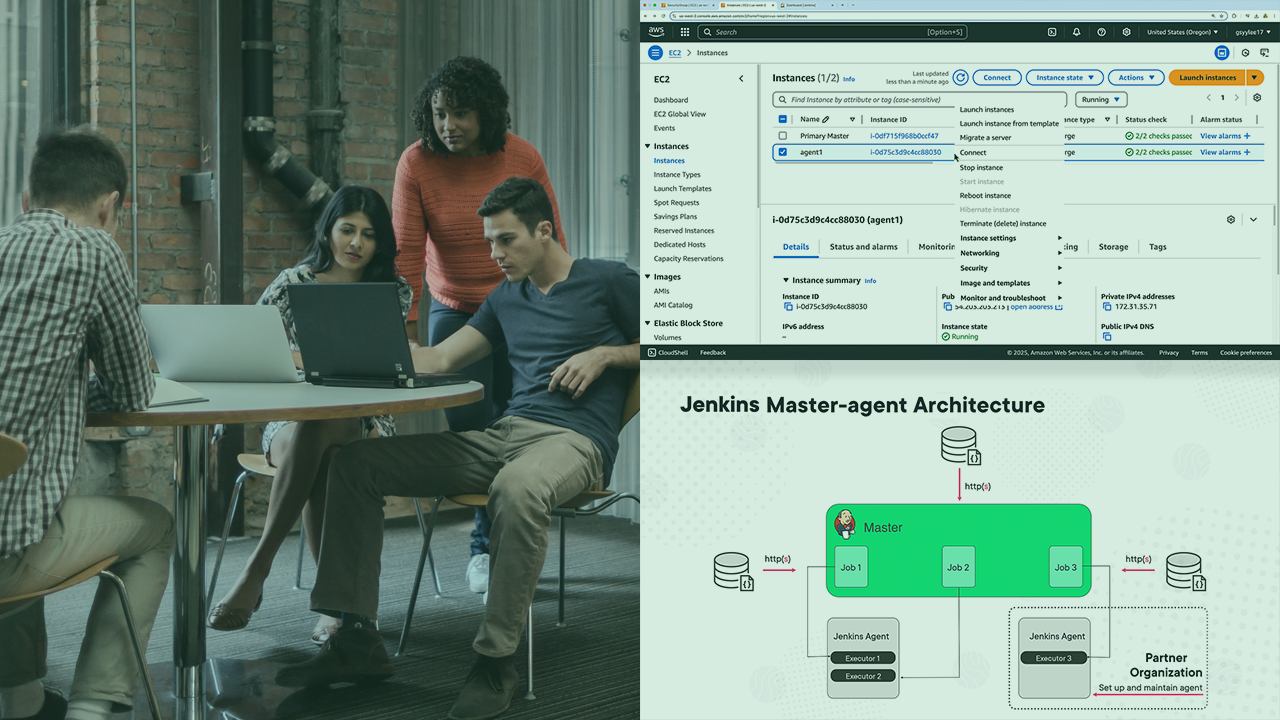Open the AWS services grid menu
Viewport: 1280px width, 720px height.
tap(685, 32)
